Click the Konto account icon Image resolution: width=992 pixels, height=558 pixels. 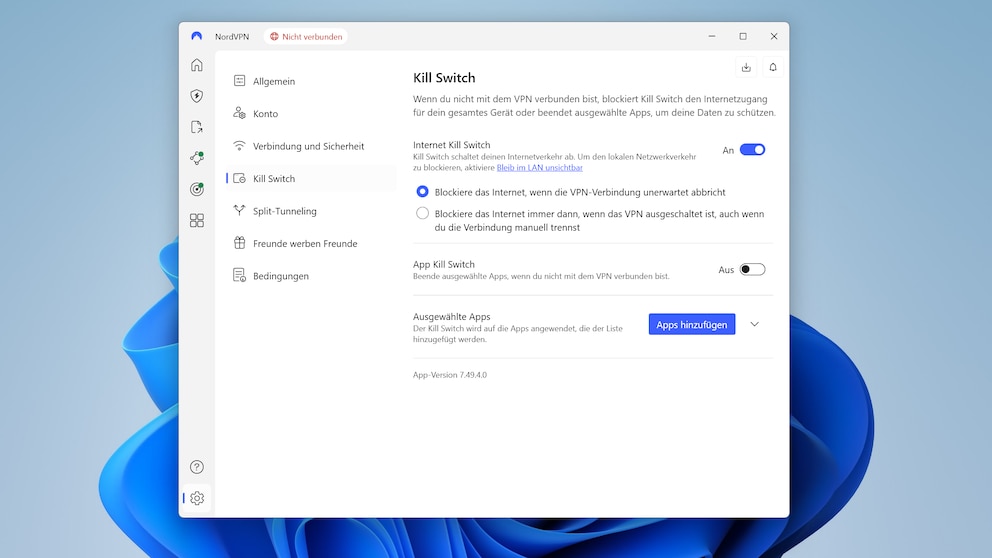pyautogui.click(x=239, y=113)
